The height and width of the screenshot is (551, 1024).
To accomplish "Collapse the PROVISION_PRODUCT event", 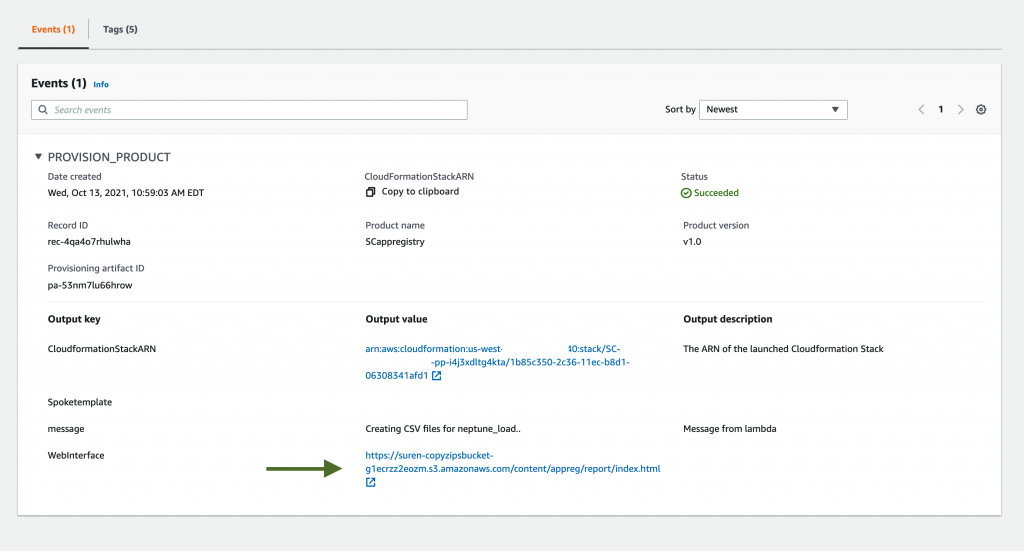I will 39,157.
